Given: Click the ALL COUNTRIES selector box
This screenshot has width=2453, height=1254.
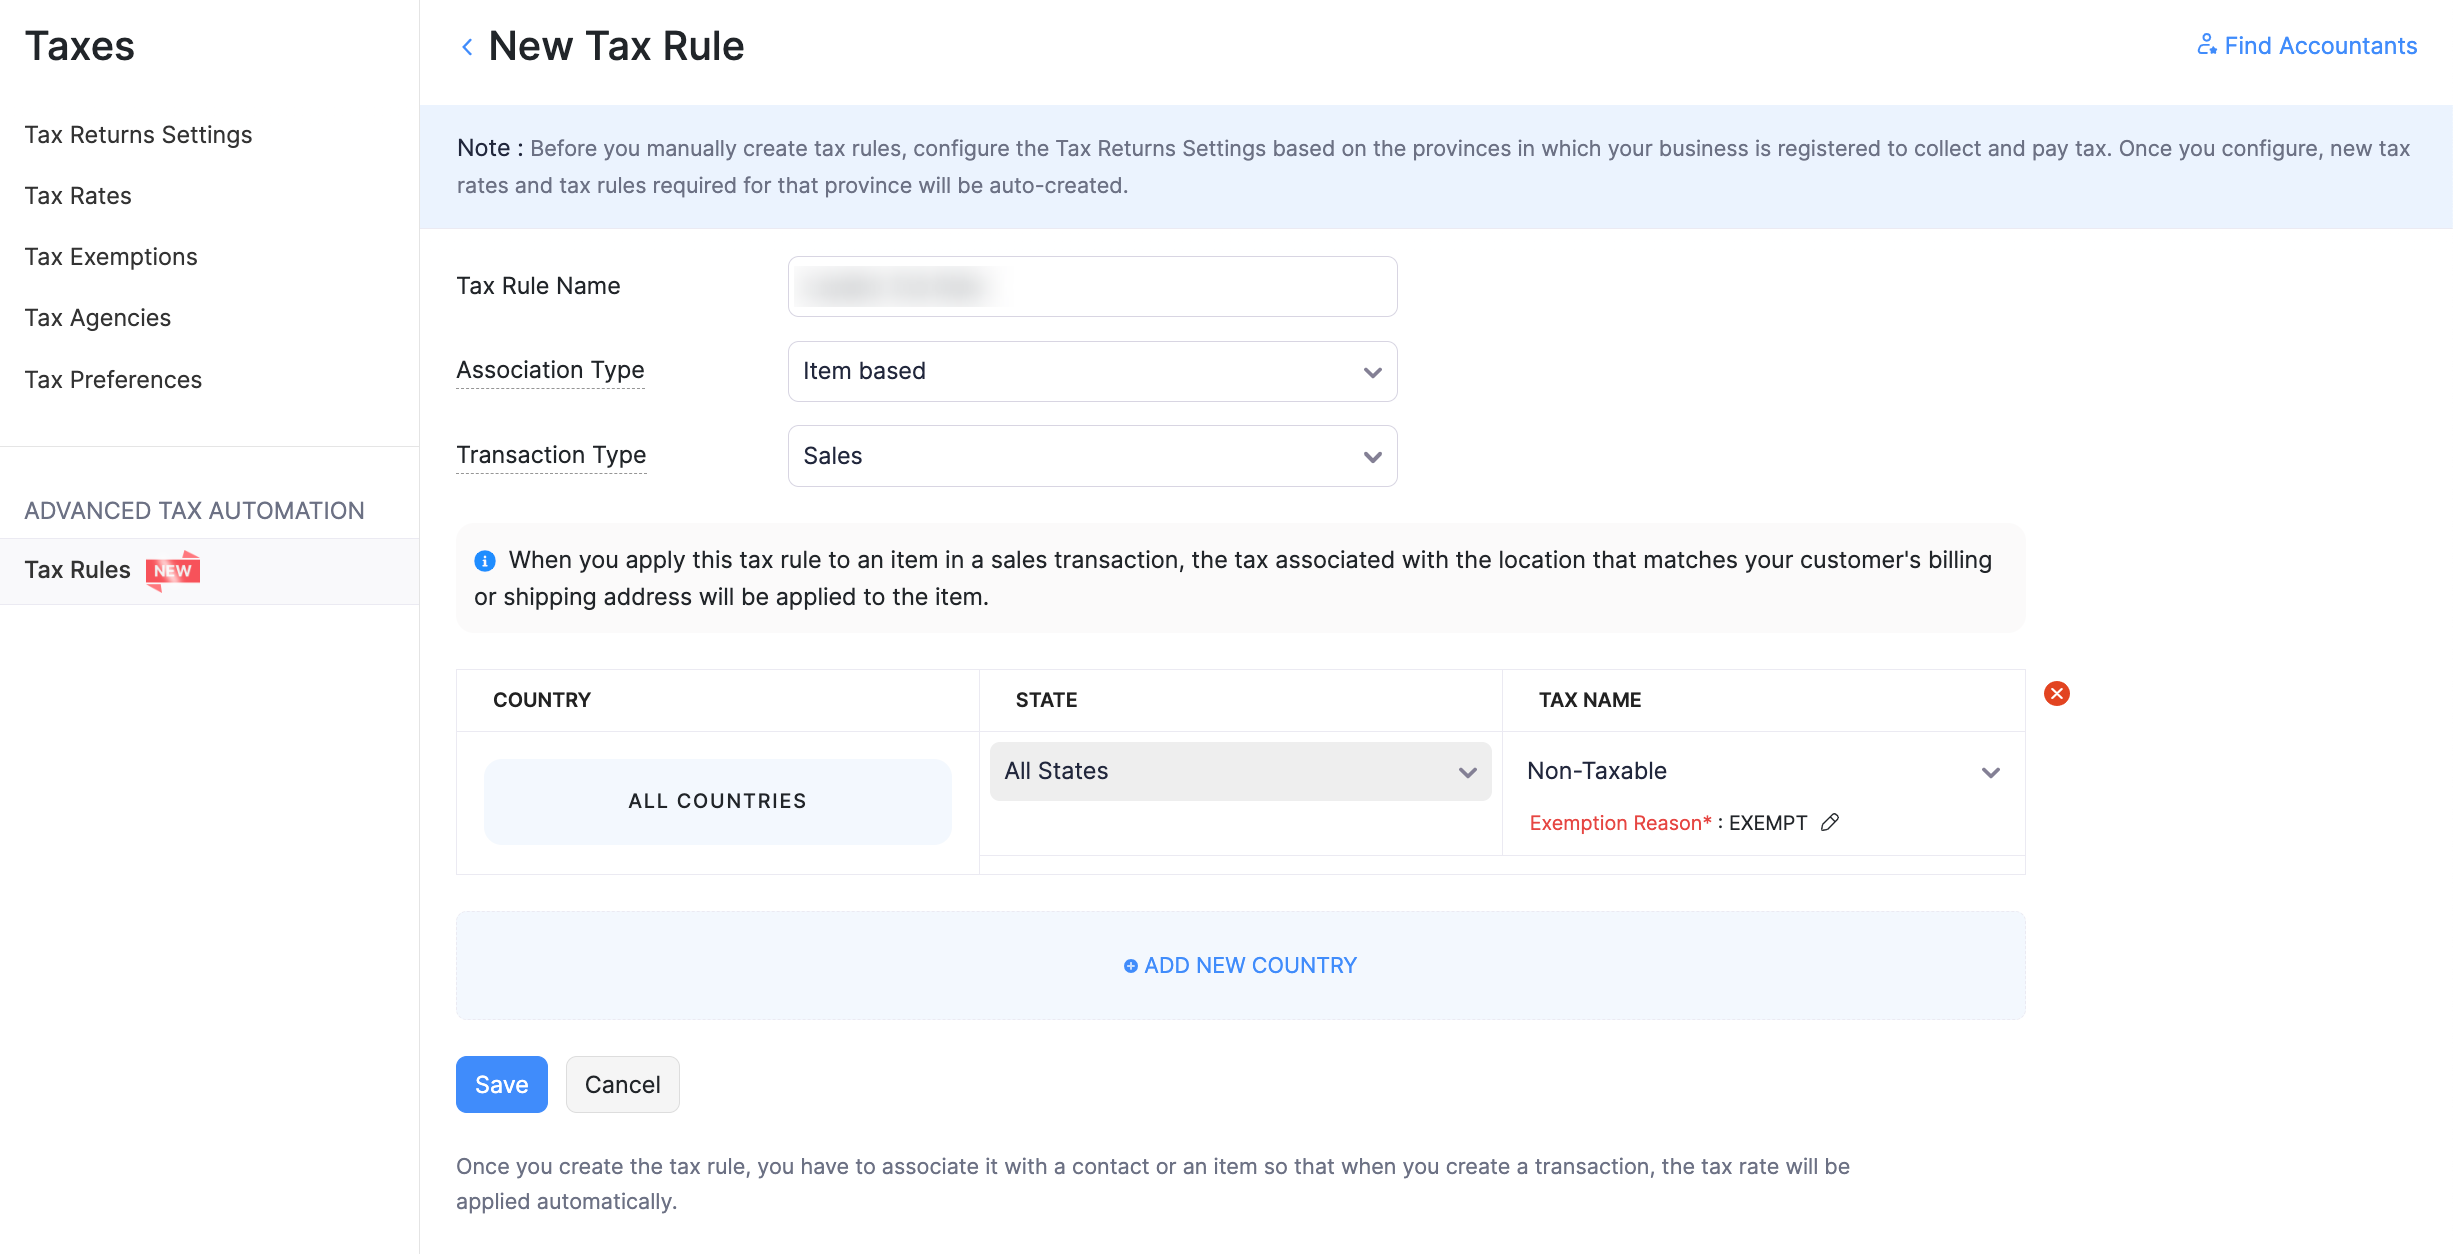Looking at the screenshot, I should (x=717, y=802).
